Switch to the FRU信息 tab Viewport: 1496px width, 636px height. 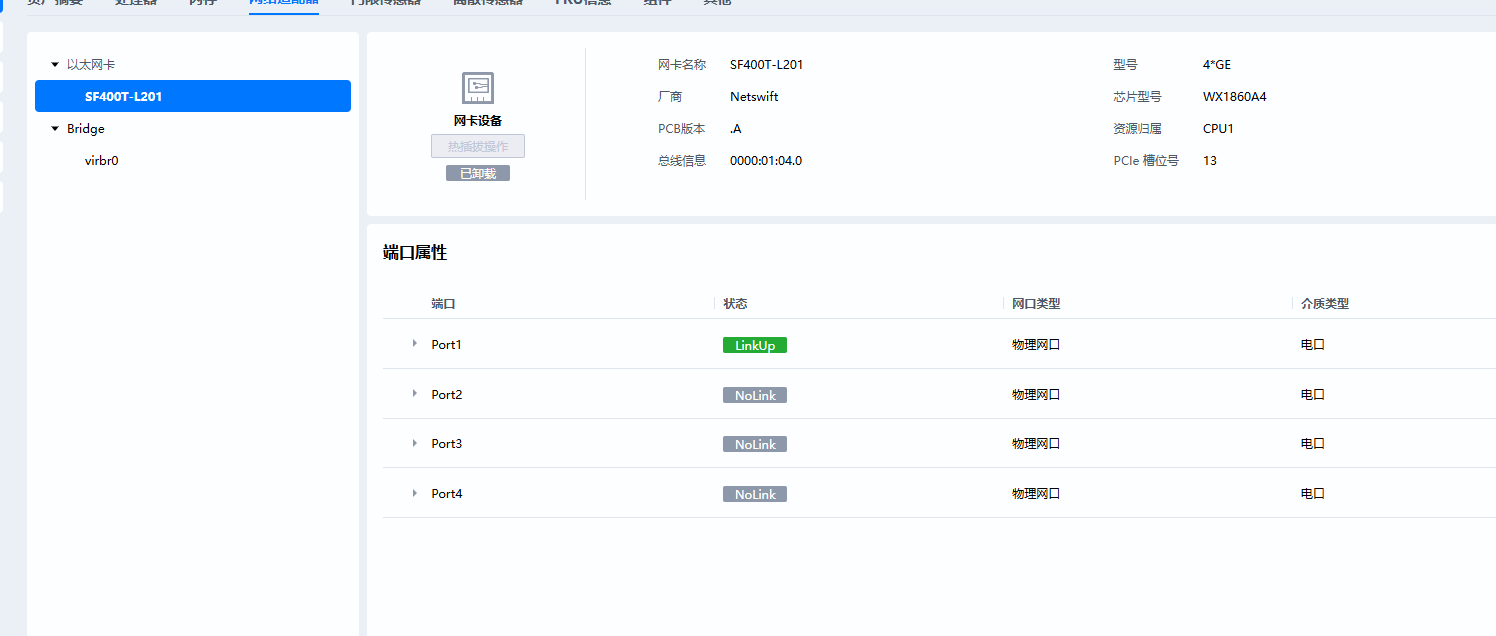pyautogui.click(x=583, y=3)
